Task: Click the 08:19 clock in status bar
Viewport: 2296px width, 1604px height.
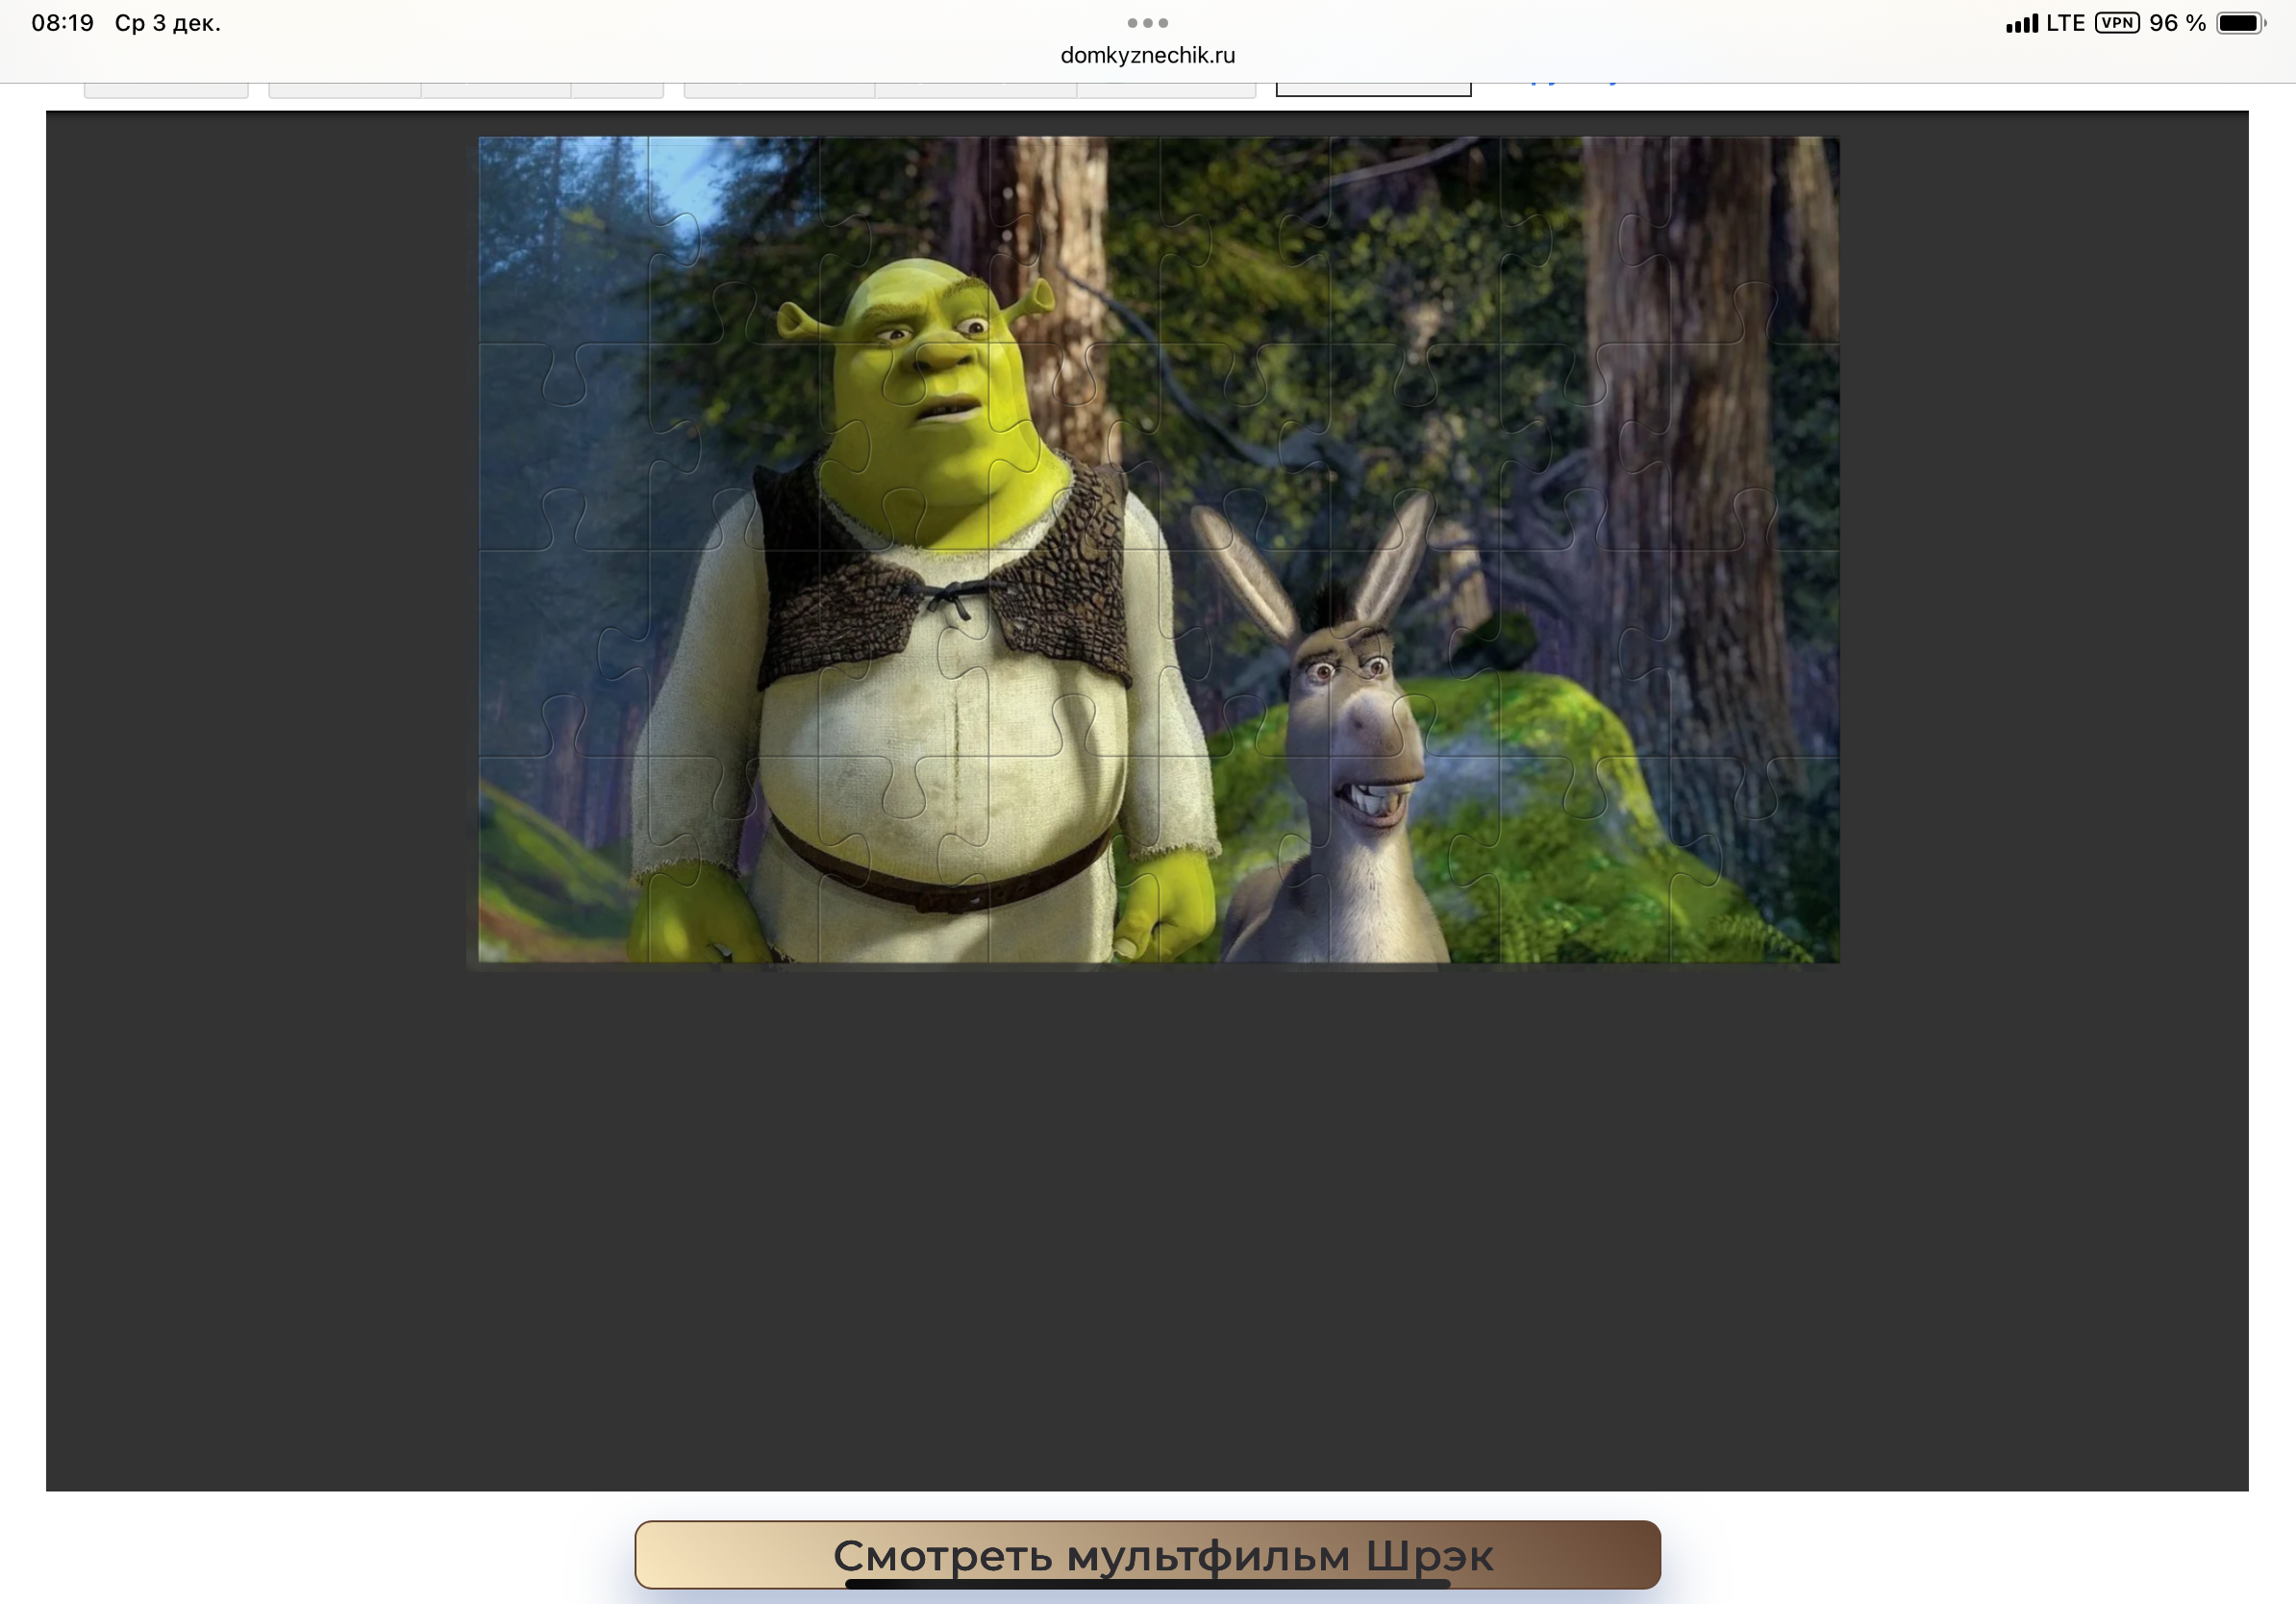Action: point(62,23)
